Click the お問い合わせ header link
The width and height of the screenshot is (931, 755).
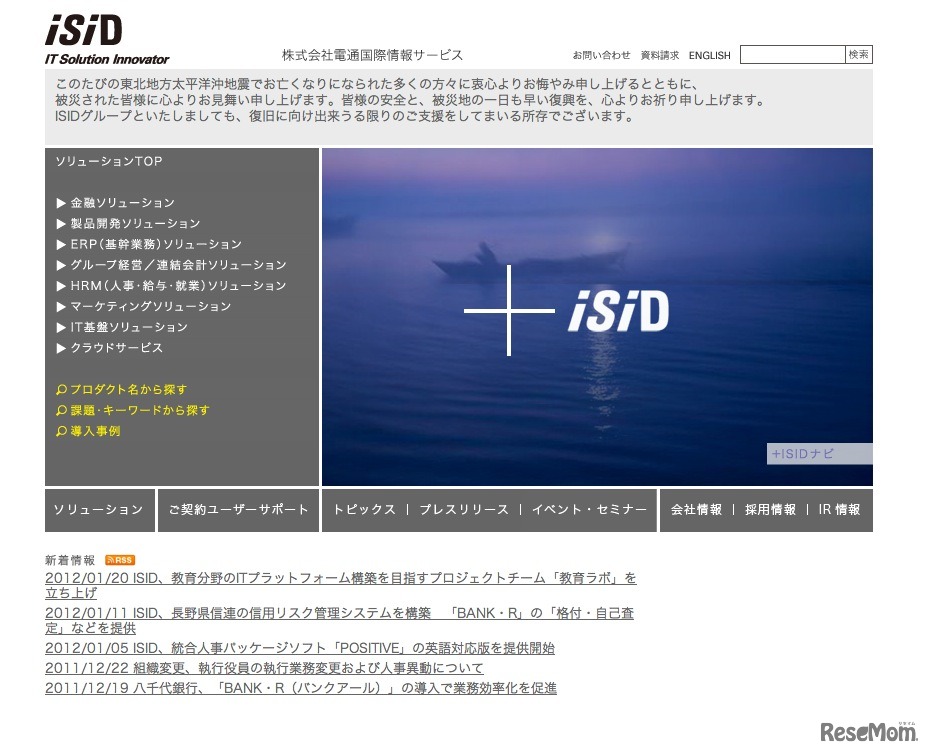pyautogui.click(x=601, y=55)
